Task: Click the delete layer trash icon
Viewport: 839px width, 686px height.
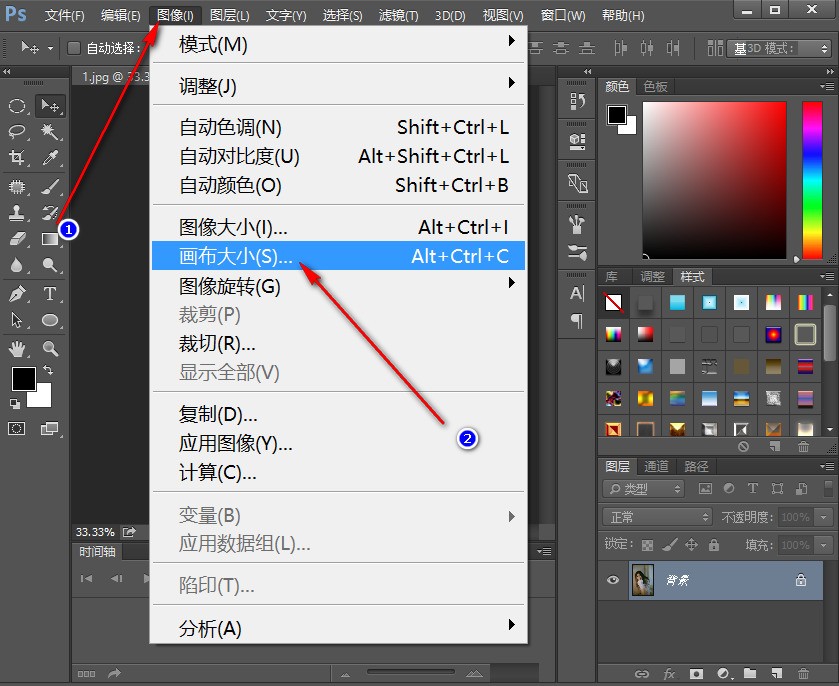Action: pos(803,673)
